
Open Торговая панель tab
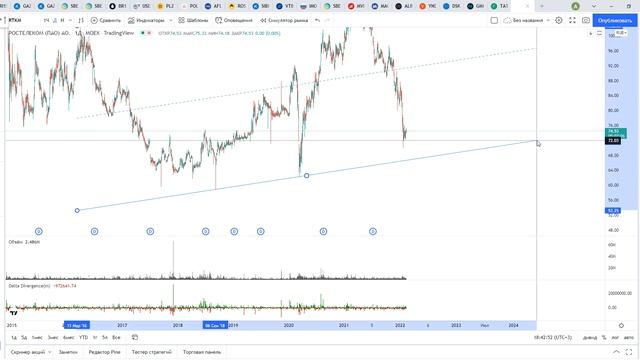point(202,352)
